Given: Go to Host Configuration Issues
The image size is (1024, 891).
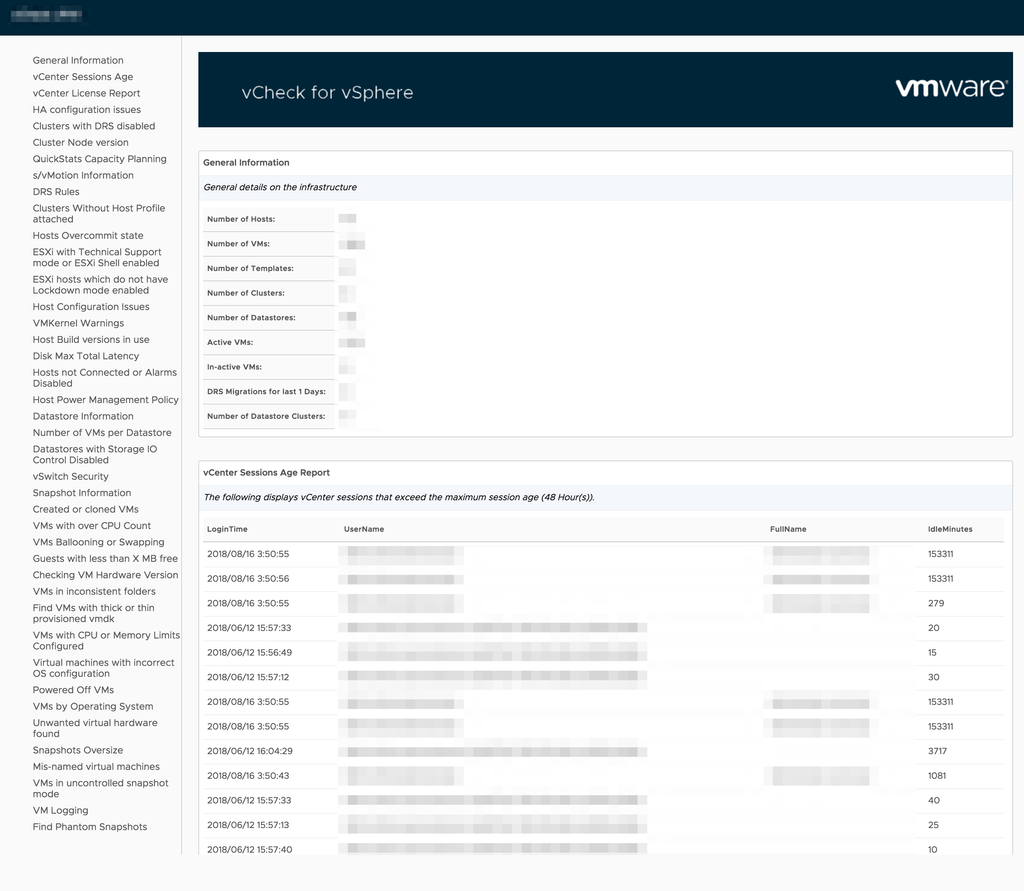Looking at the screenshot, I should (91, 306).
